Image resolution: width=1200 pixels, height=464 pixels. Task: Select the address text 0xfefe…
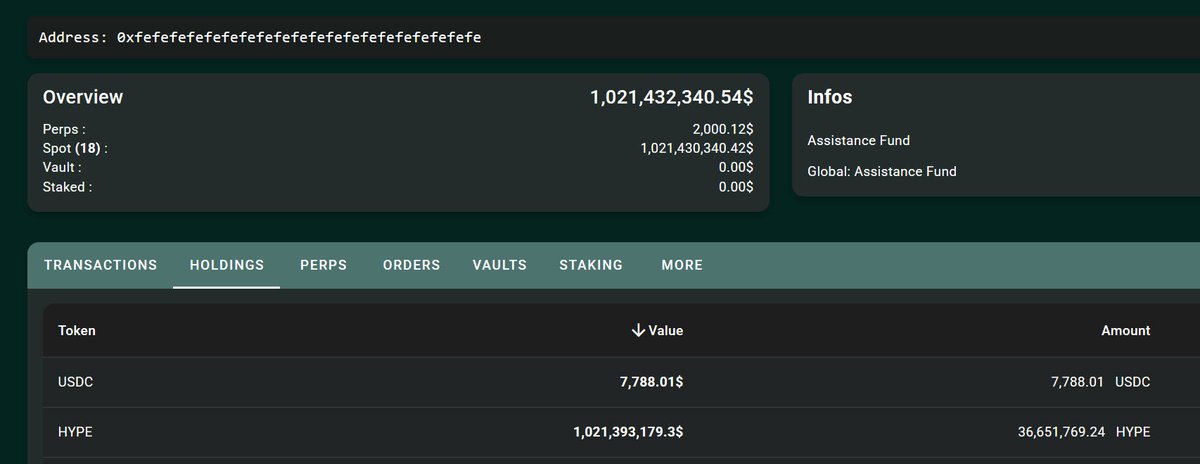pyautogui.click(x=299, y=37)
